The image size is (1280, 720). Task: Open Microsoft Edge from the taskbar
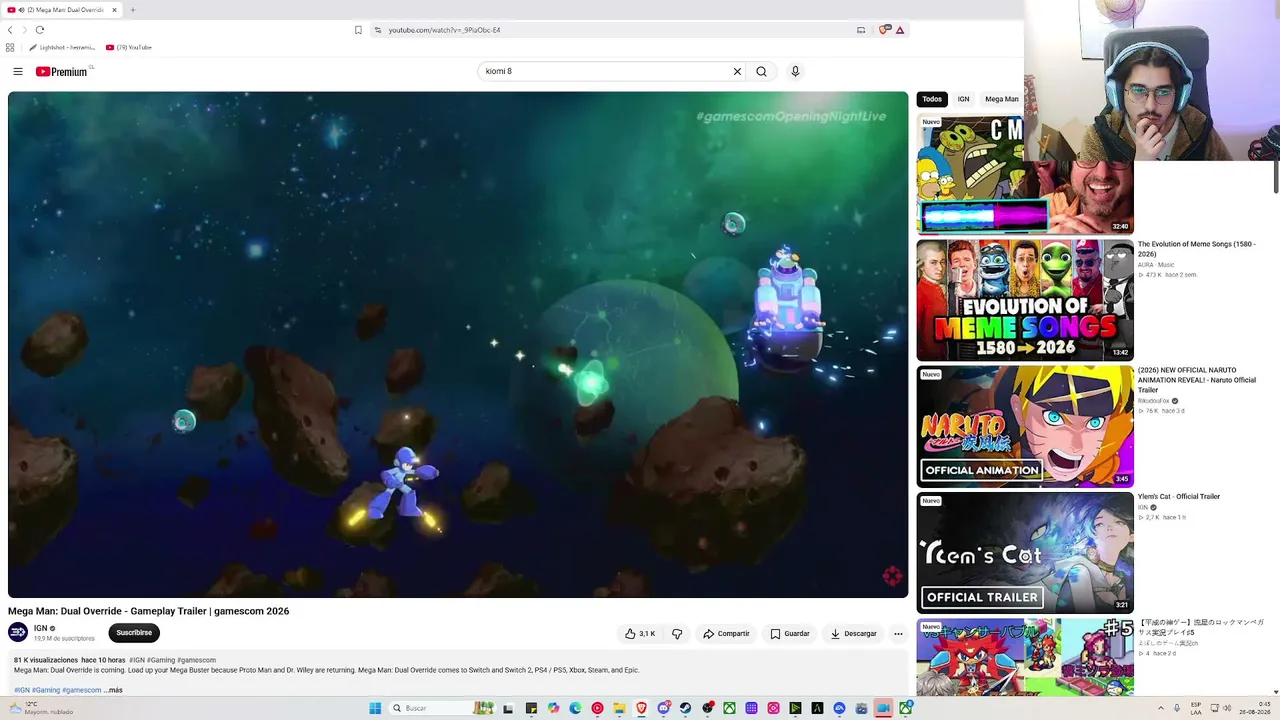[575, 708]
